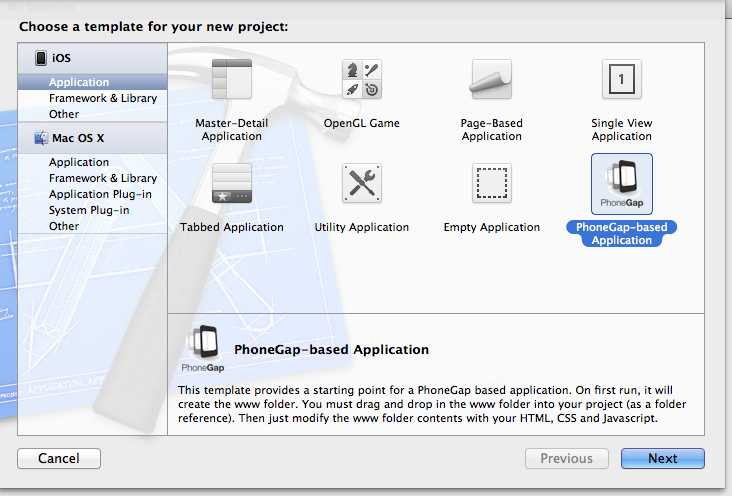Select the Utility Application tools icon
This screenshot has height=496, width=732.
(x=362, y=183)
